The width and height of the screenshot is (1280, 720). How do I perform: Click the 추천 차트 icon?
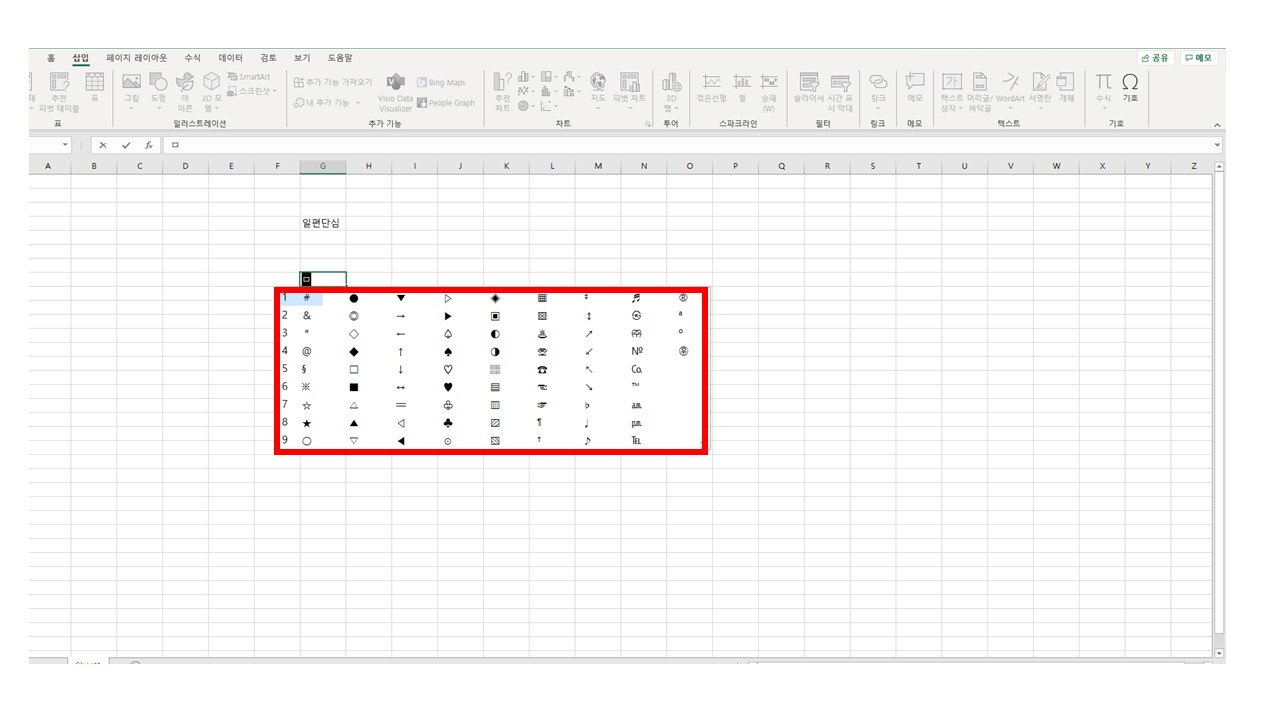(x=502, y=92)
